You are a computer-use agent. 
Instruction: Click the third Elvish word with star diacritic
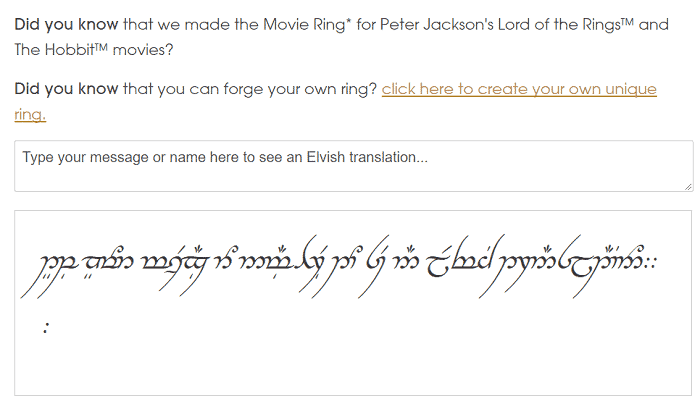click(174, 268)
